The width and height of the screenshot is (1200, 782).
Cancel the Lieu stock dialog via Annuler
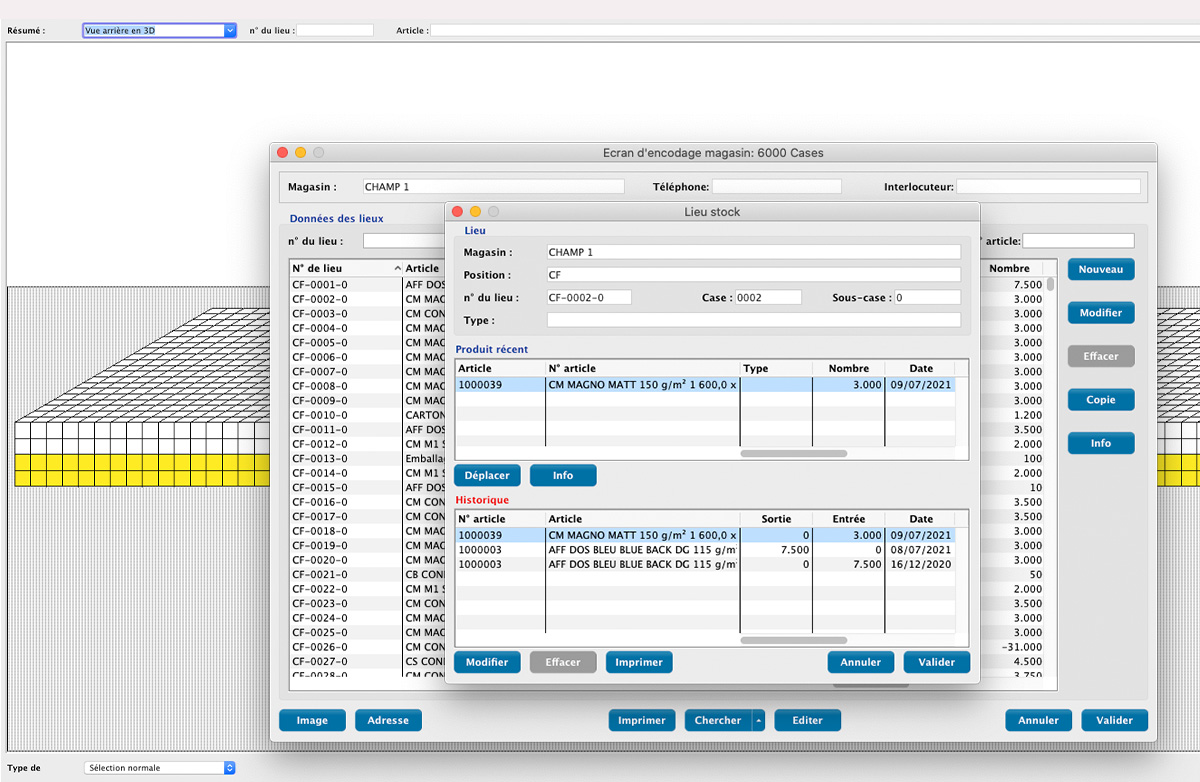[860, 661]
